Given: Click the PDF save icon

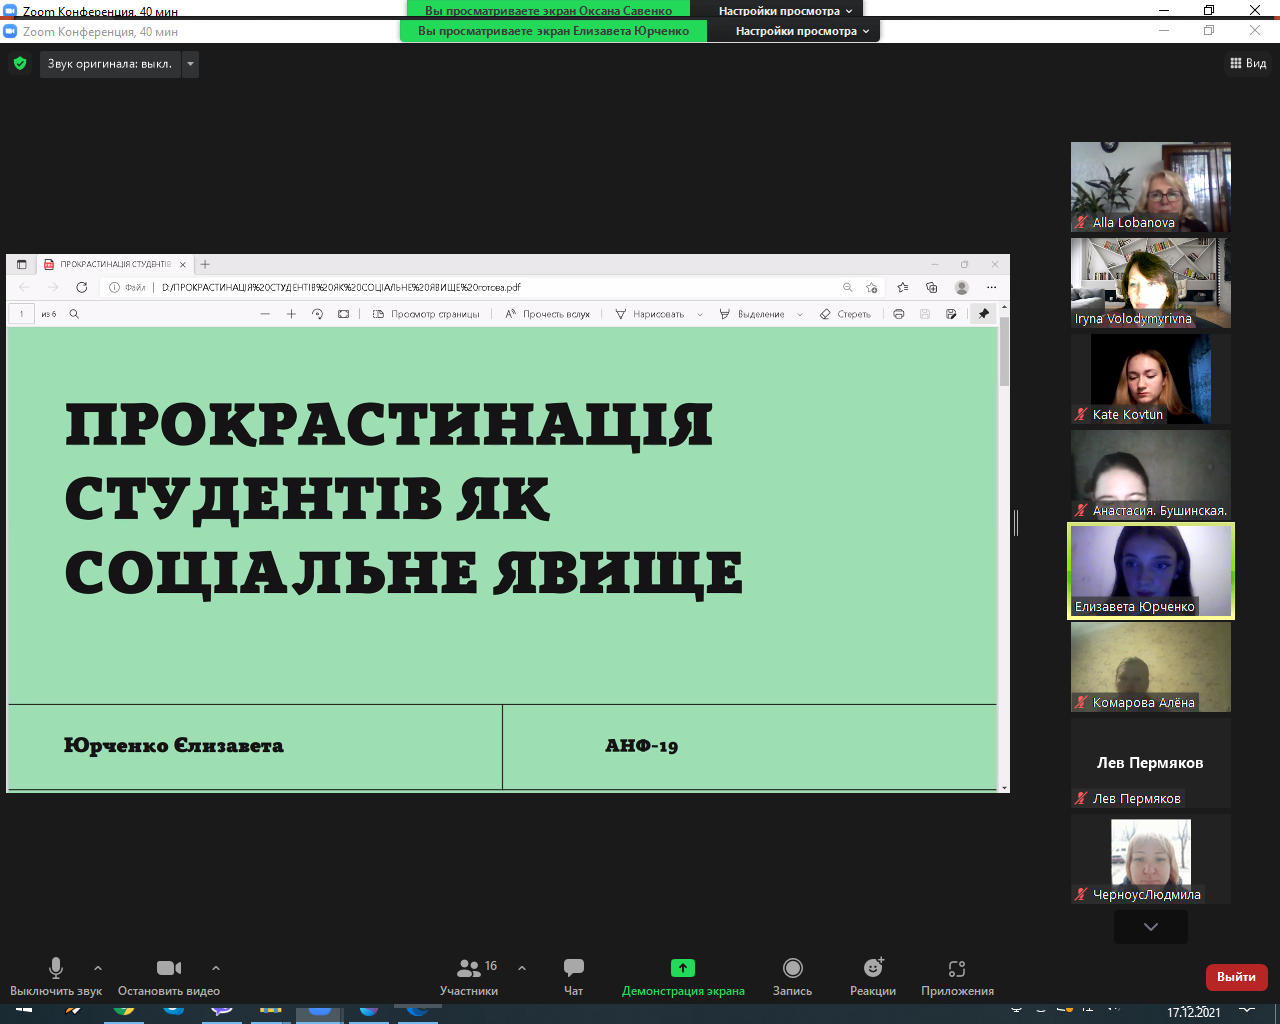Looking at the screenshot, I should pyautogui.click(x=925, y=314).
